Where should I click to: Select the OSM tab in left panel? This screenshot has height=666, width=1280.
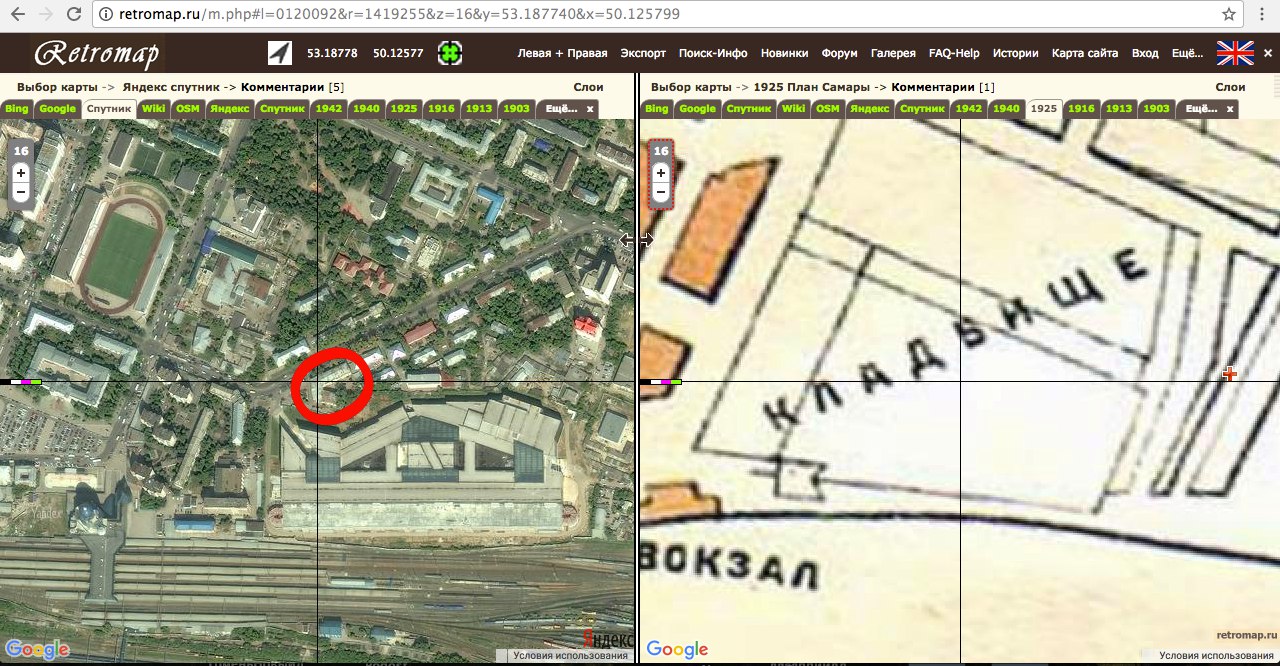(x=187, y=109)
